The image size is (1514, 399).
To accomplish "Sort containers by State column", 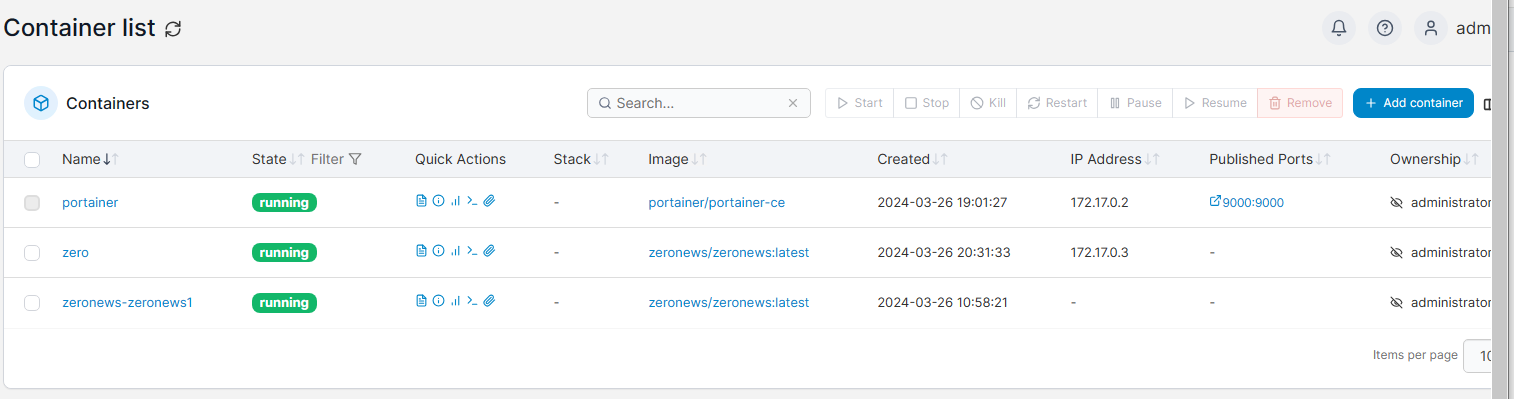I will point(278,159).
